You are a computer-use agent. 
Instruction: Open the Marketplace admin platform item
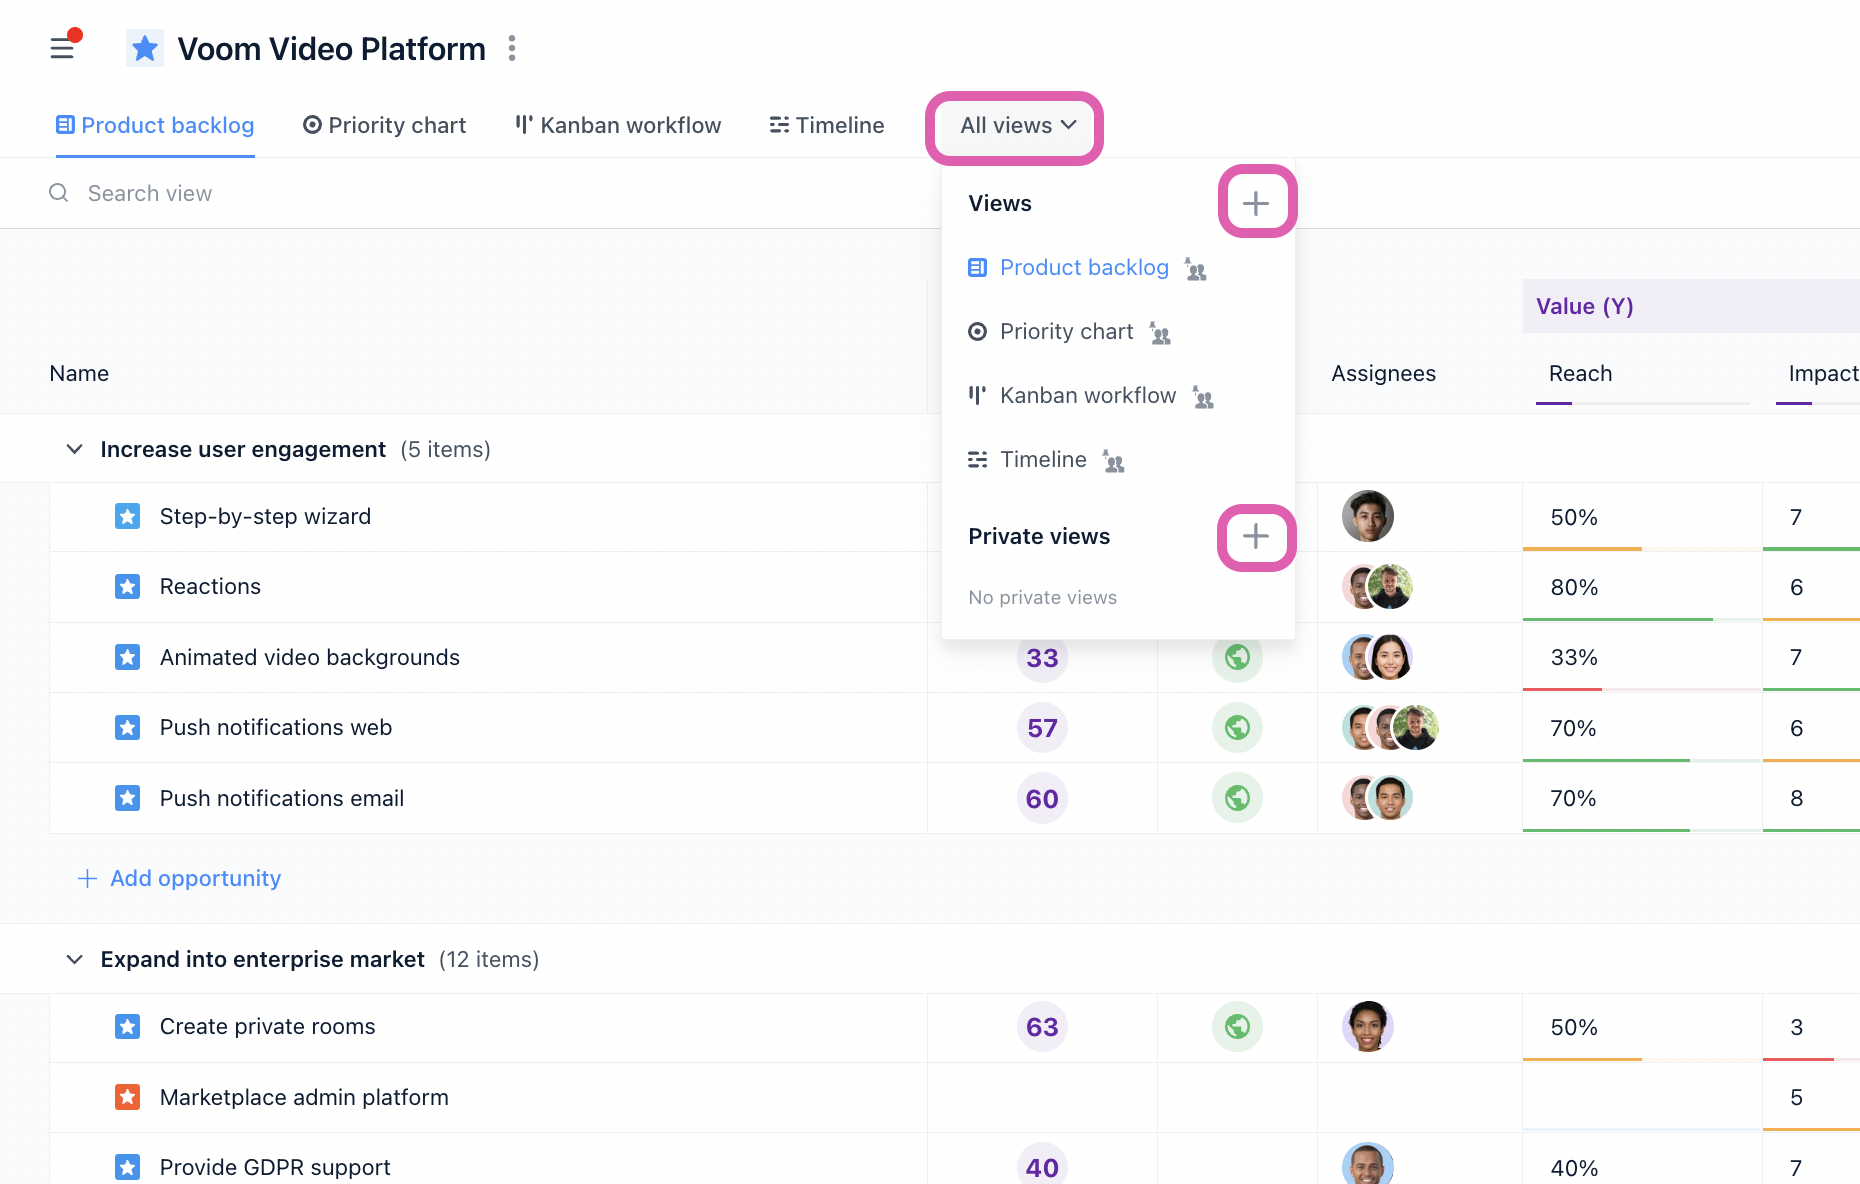304,1097
